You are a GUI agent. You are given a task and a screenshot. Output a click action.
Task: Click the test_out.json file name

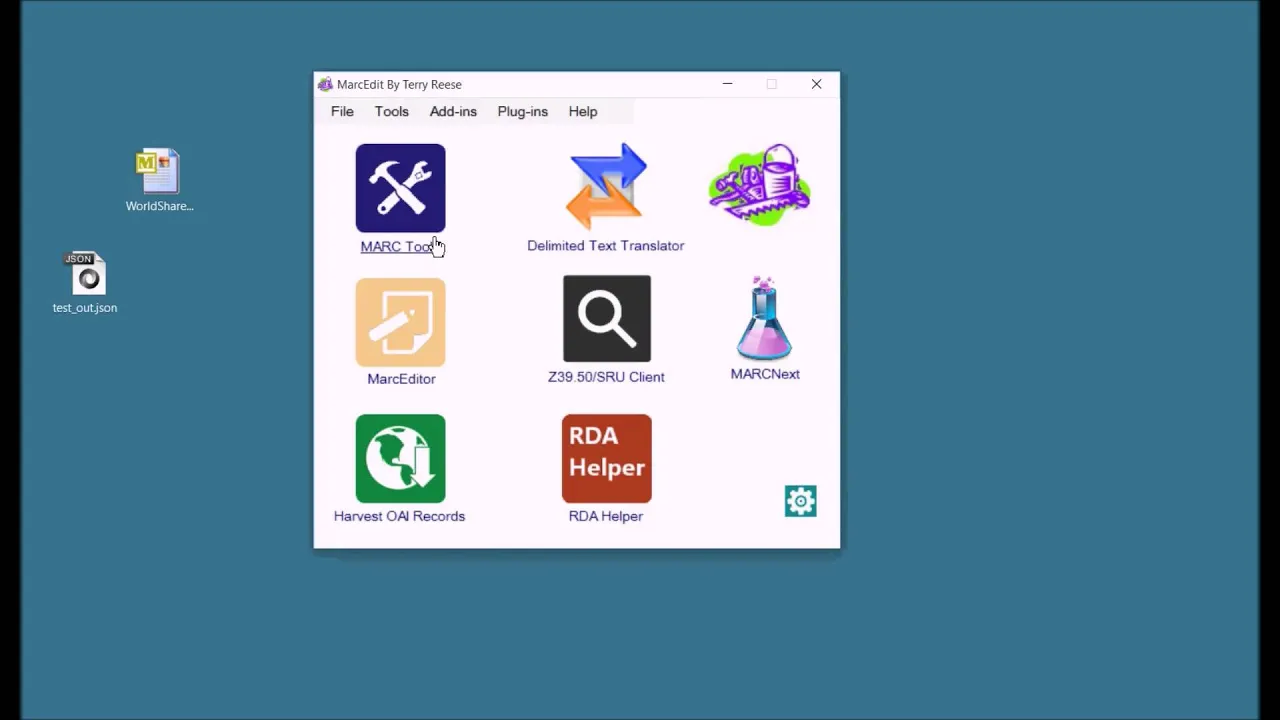click(85, 307)
